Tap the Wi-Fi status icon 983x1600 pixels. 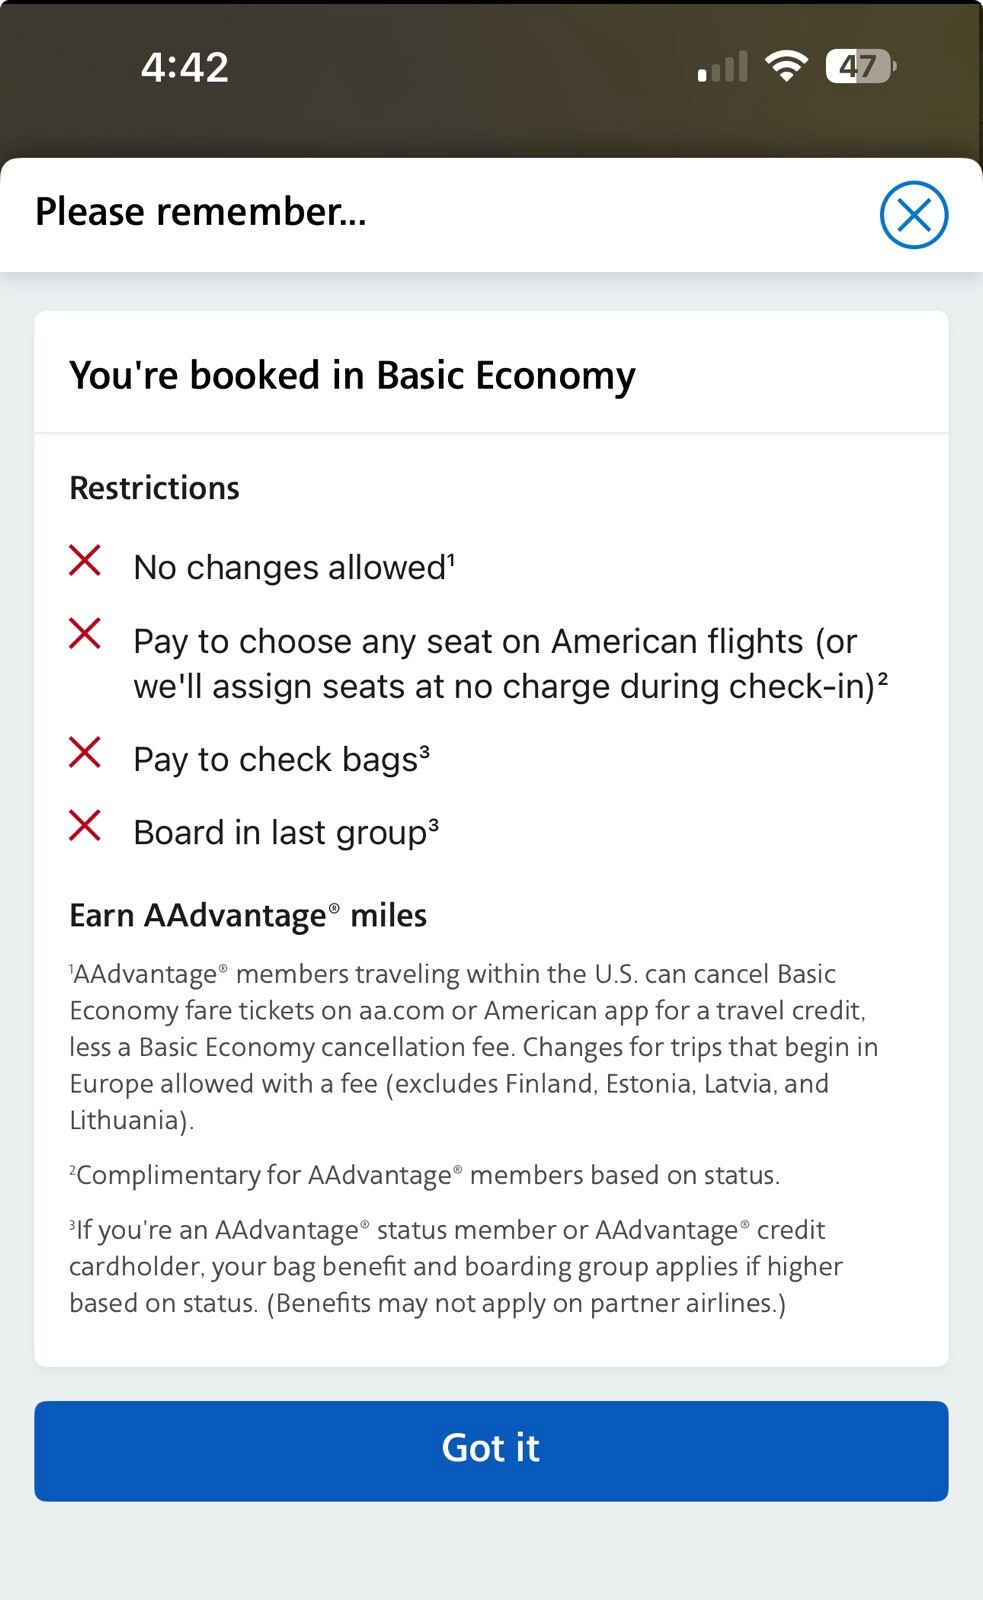786,67
